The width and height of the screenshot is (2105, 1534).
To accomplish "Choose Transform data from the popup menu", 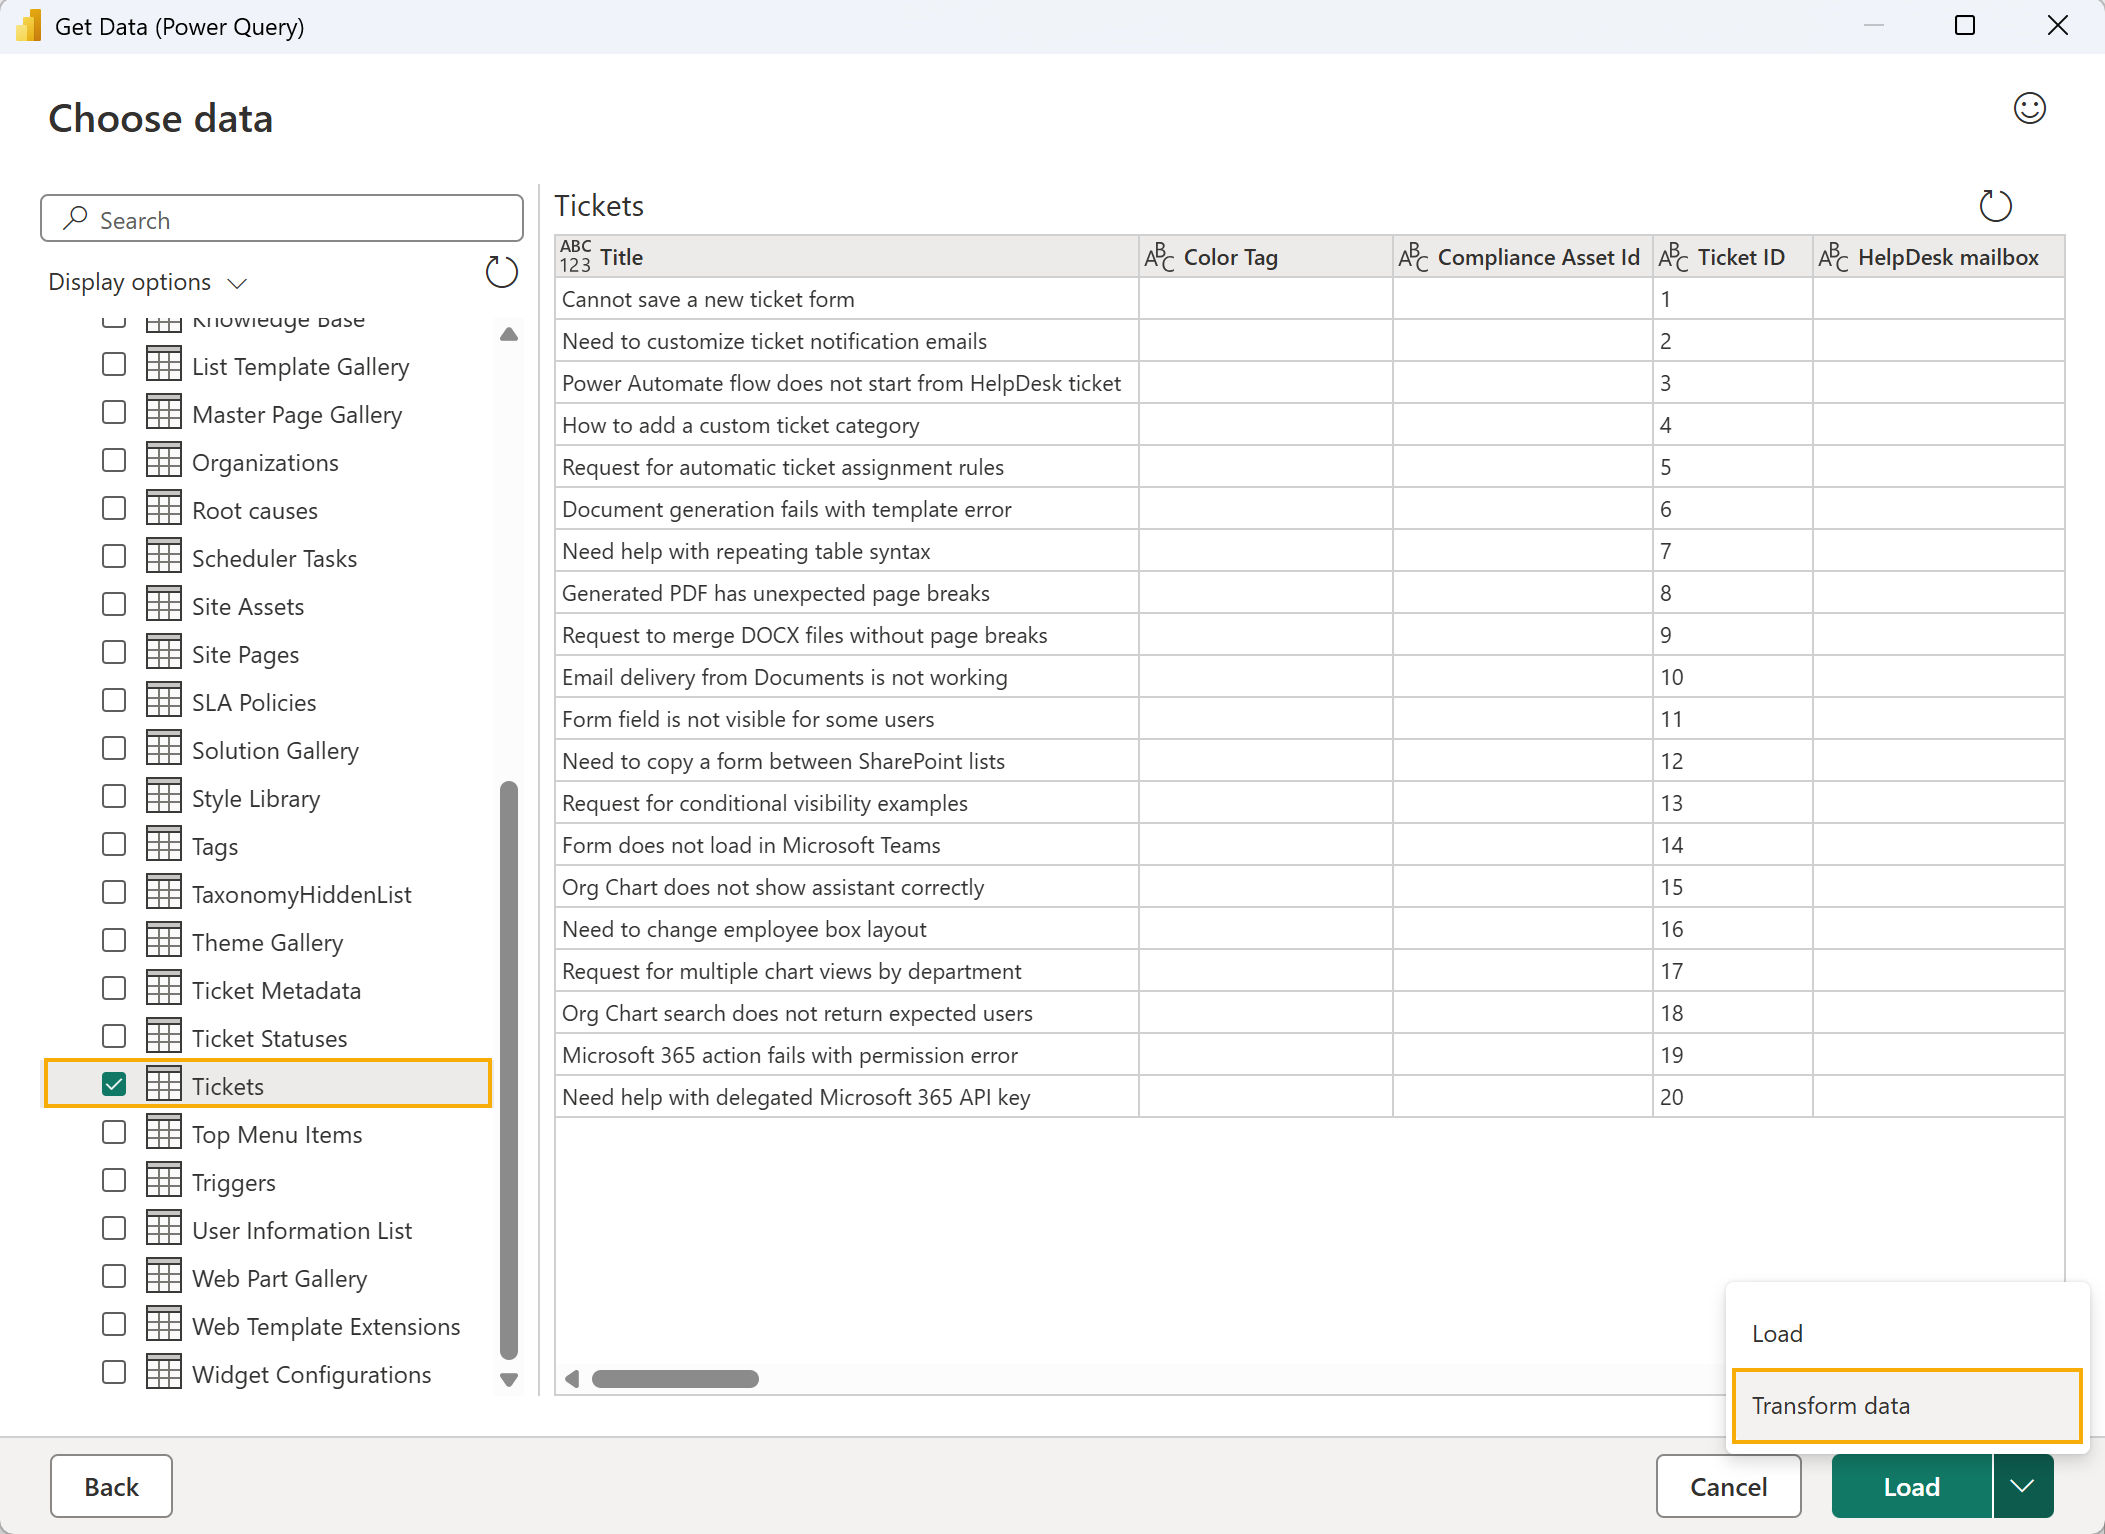I will [1906, 1405].
